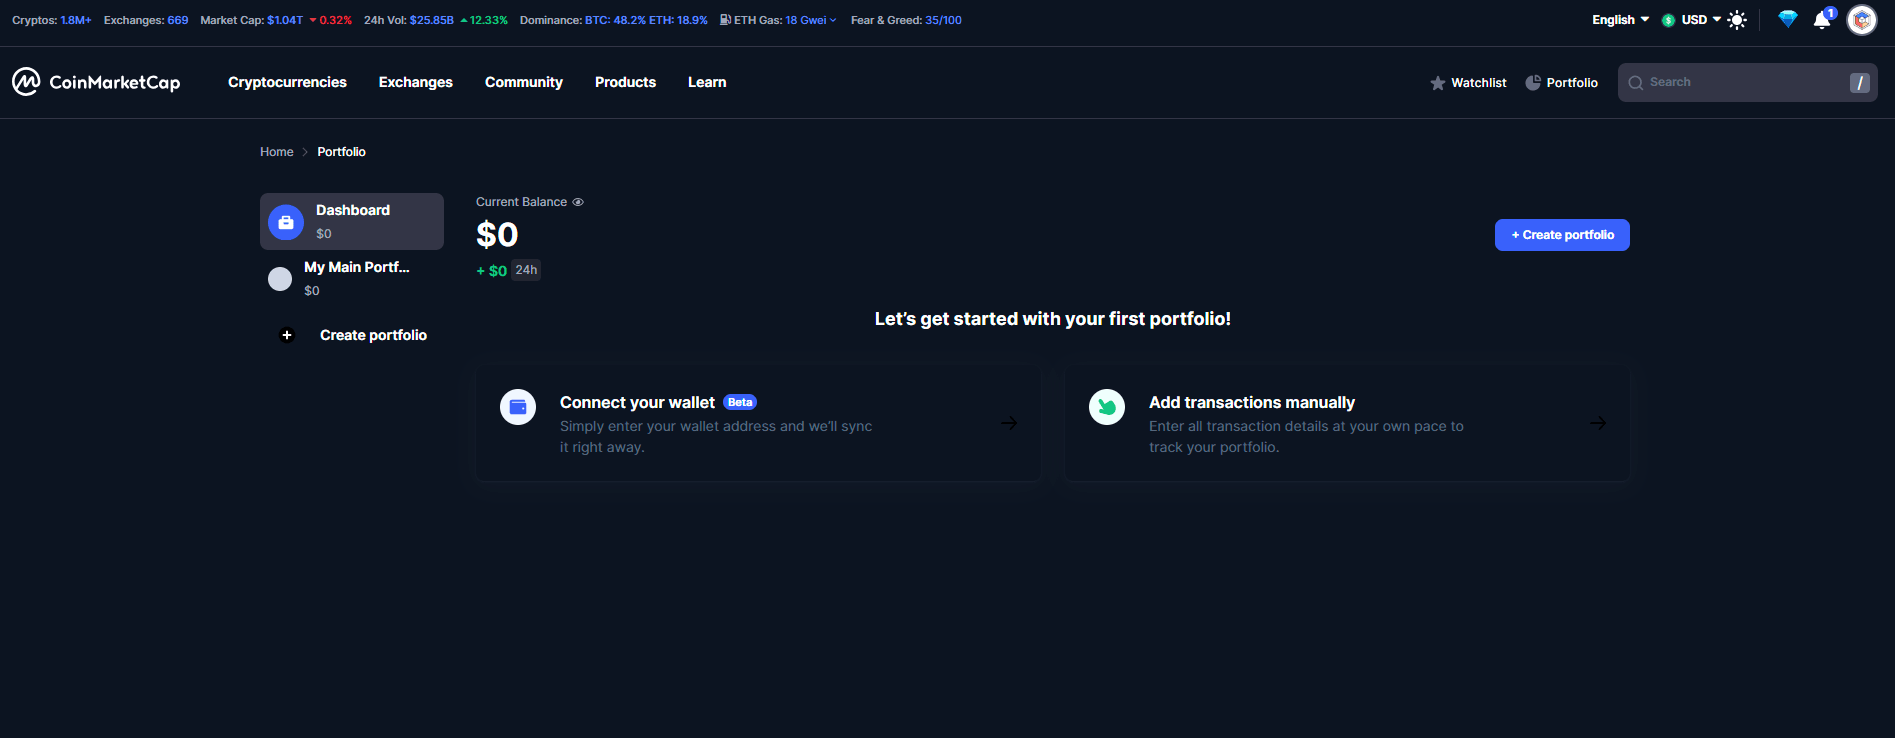Open the English language dropdown
The height and width of the screenshot is (738, 1895).
[x=1620, y=20]
